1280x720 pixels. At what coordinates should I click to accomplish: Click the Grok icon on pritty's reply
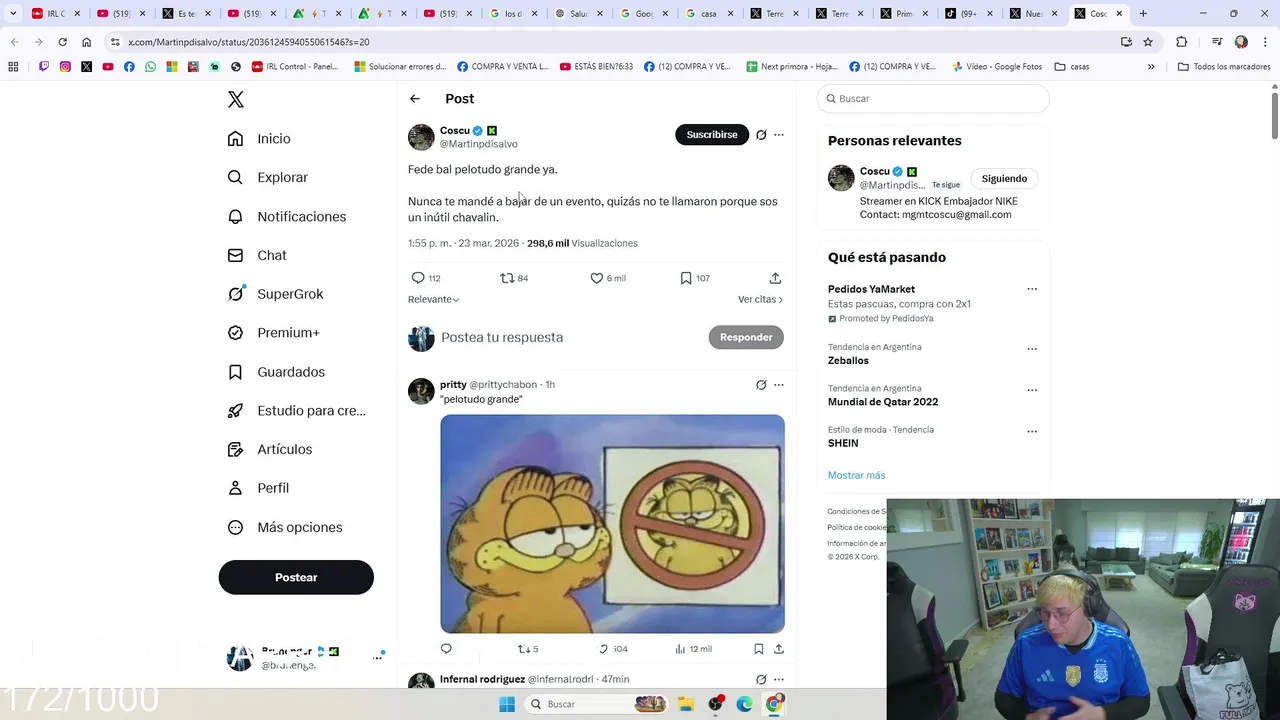pos(761,385)
